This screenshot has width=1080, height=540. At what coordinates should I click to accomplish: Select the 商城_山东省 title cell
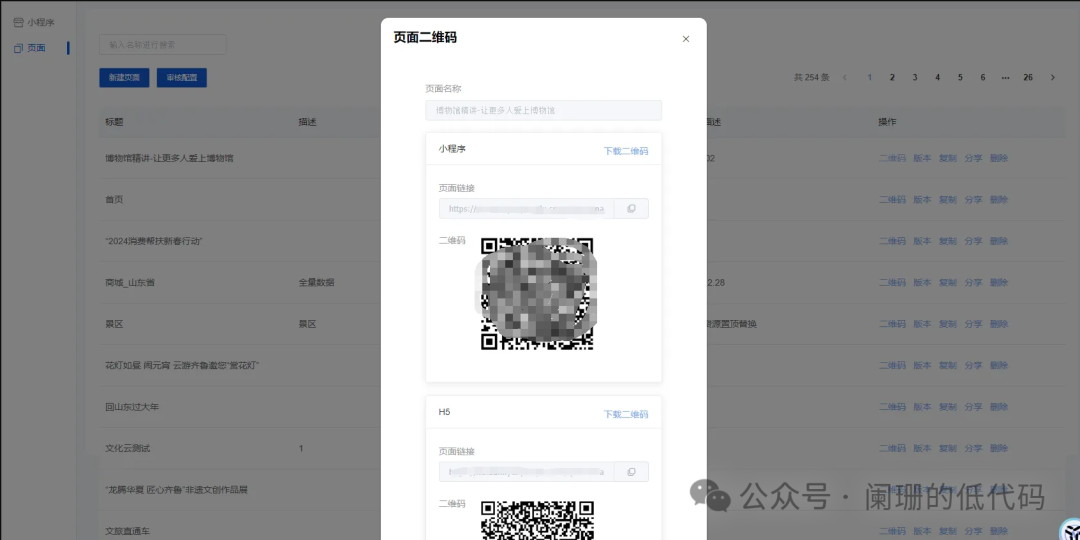point(130,282)
